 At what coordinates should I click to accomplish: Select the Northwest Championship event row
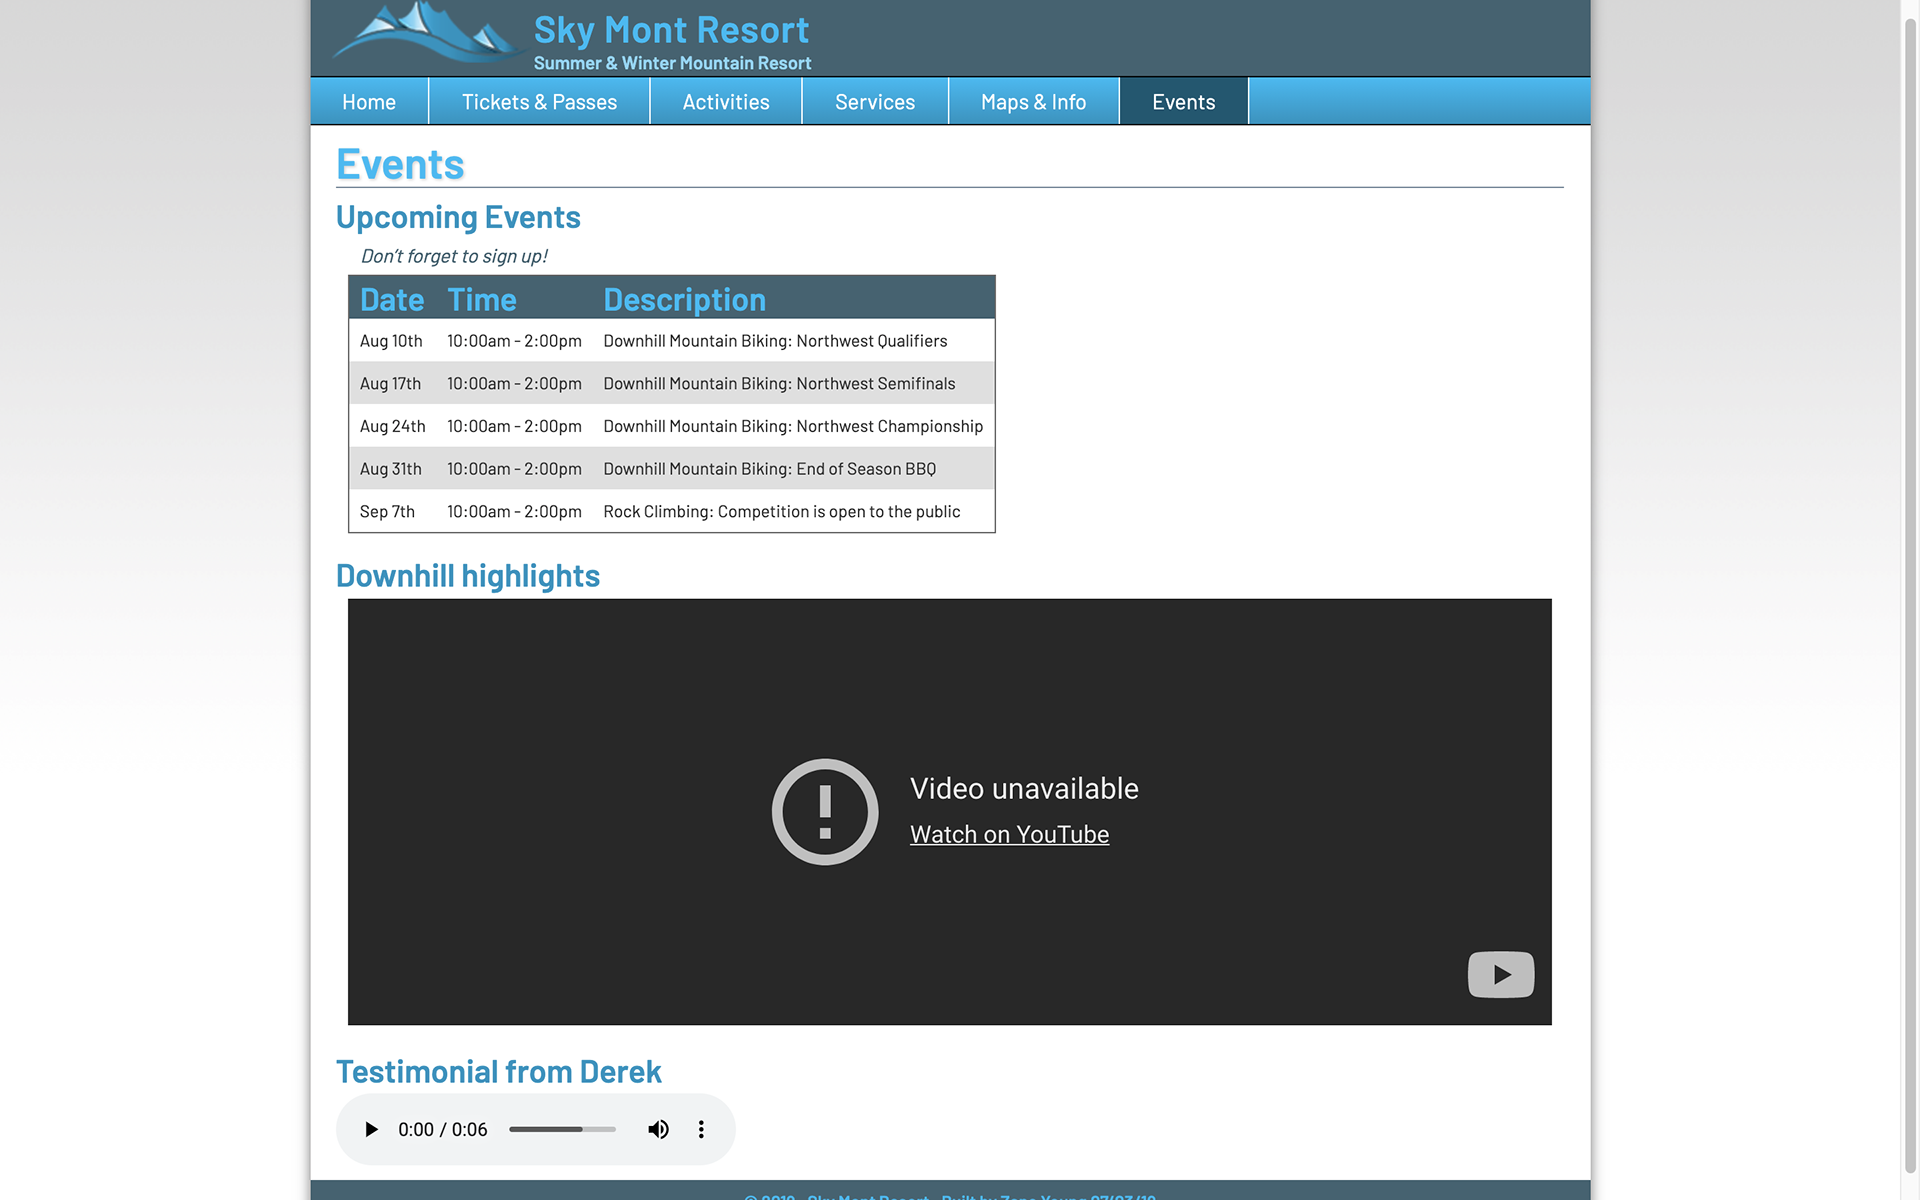[x=792, y=426]
